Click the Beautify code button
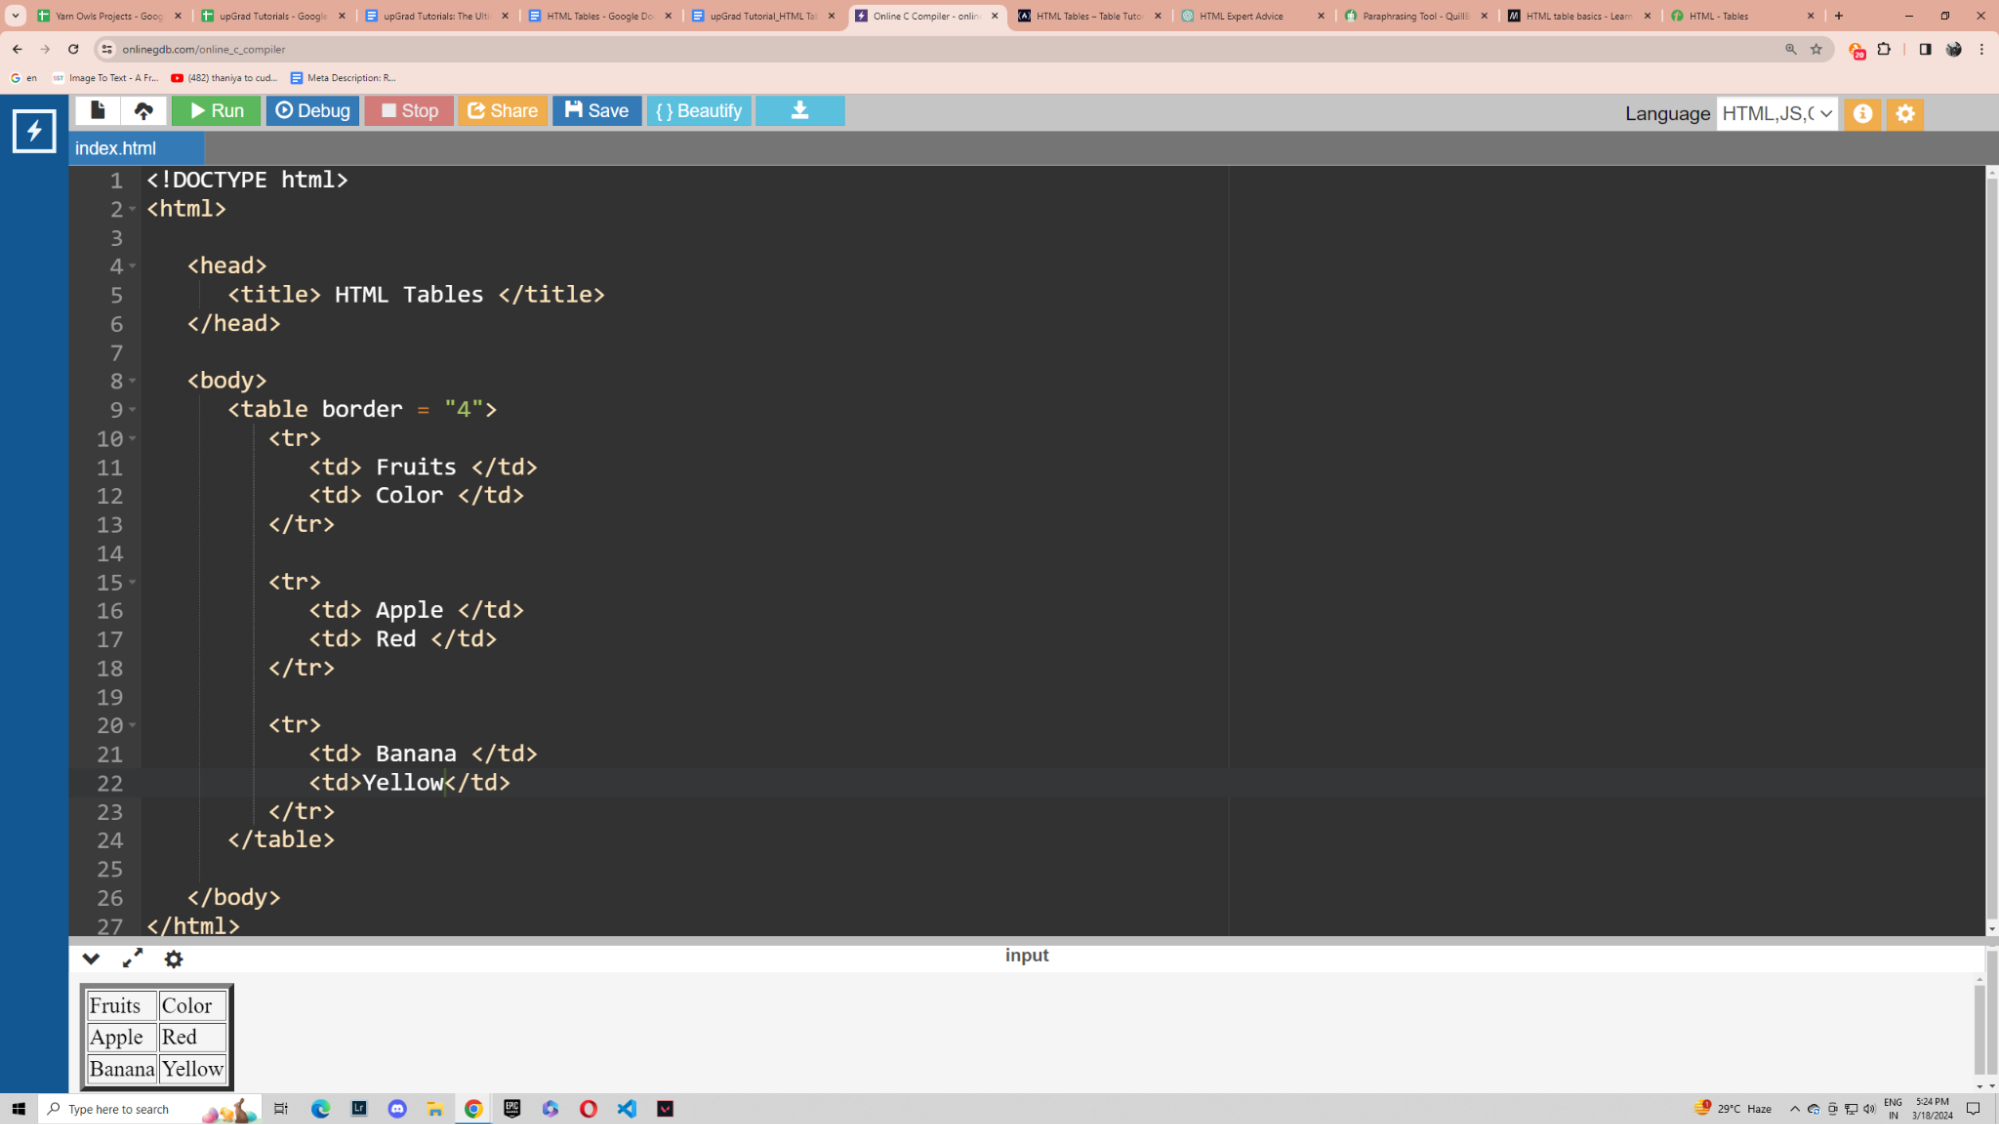 (x=700, y=110)
